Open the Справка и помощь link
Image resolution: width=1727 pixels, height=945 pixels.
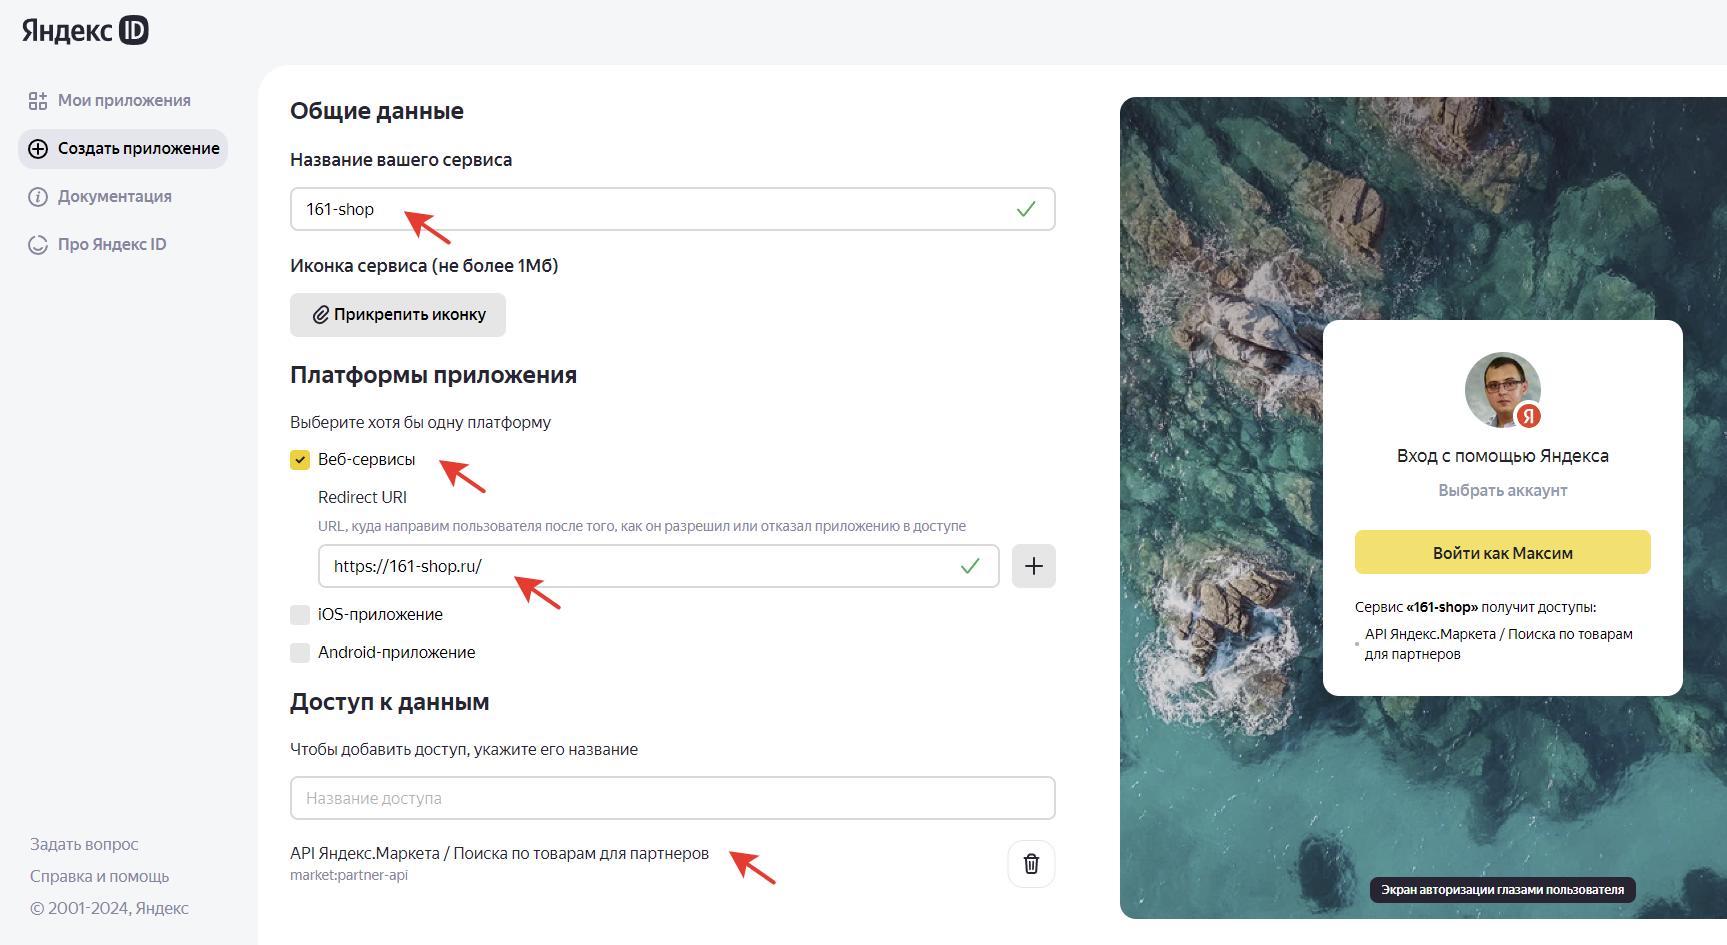click(99, 876)
